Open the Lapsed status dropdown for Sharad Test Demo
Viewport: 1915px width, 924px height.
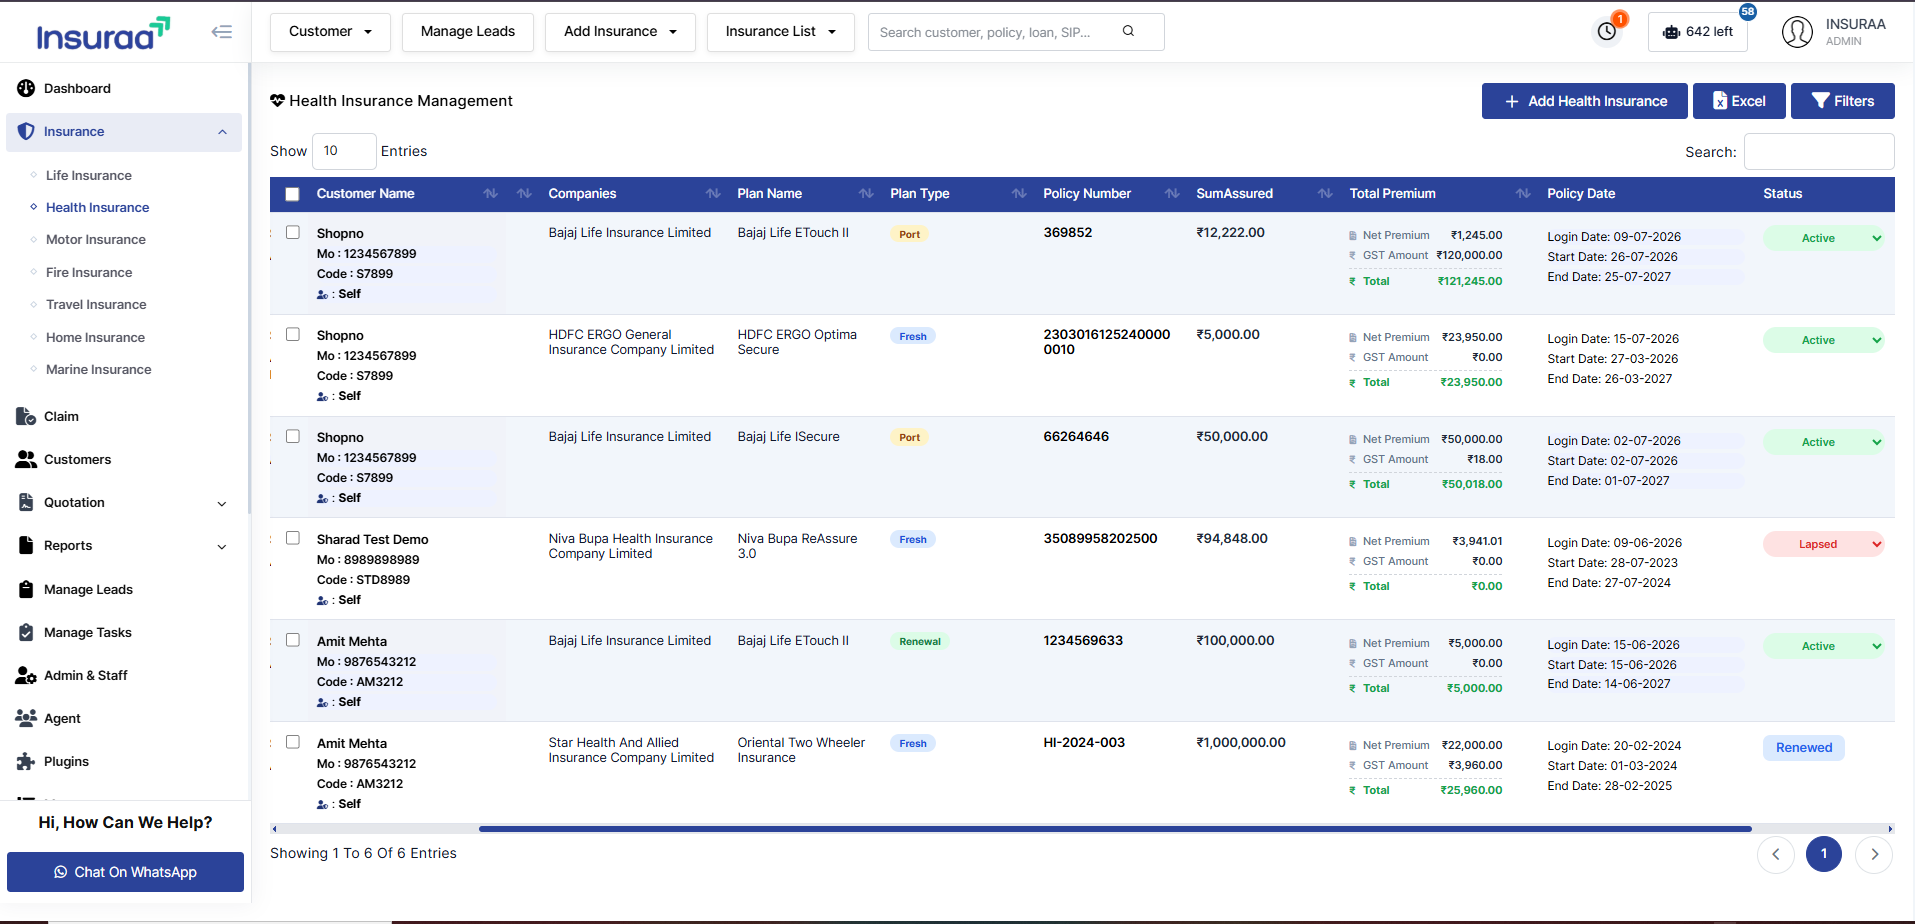(1824, 544)
